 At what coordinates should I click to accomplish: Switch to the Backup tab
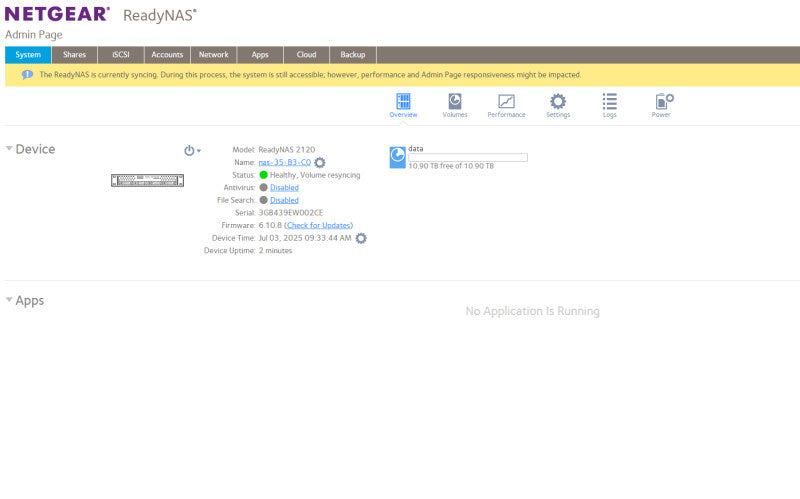coord(353,55)
